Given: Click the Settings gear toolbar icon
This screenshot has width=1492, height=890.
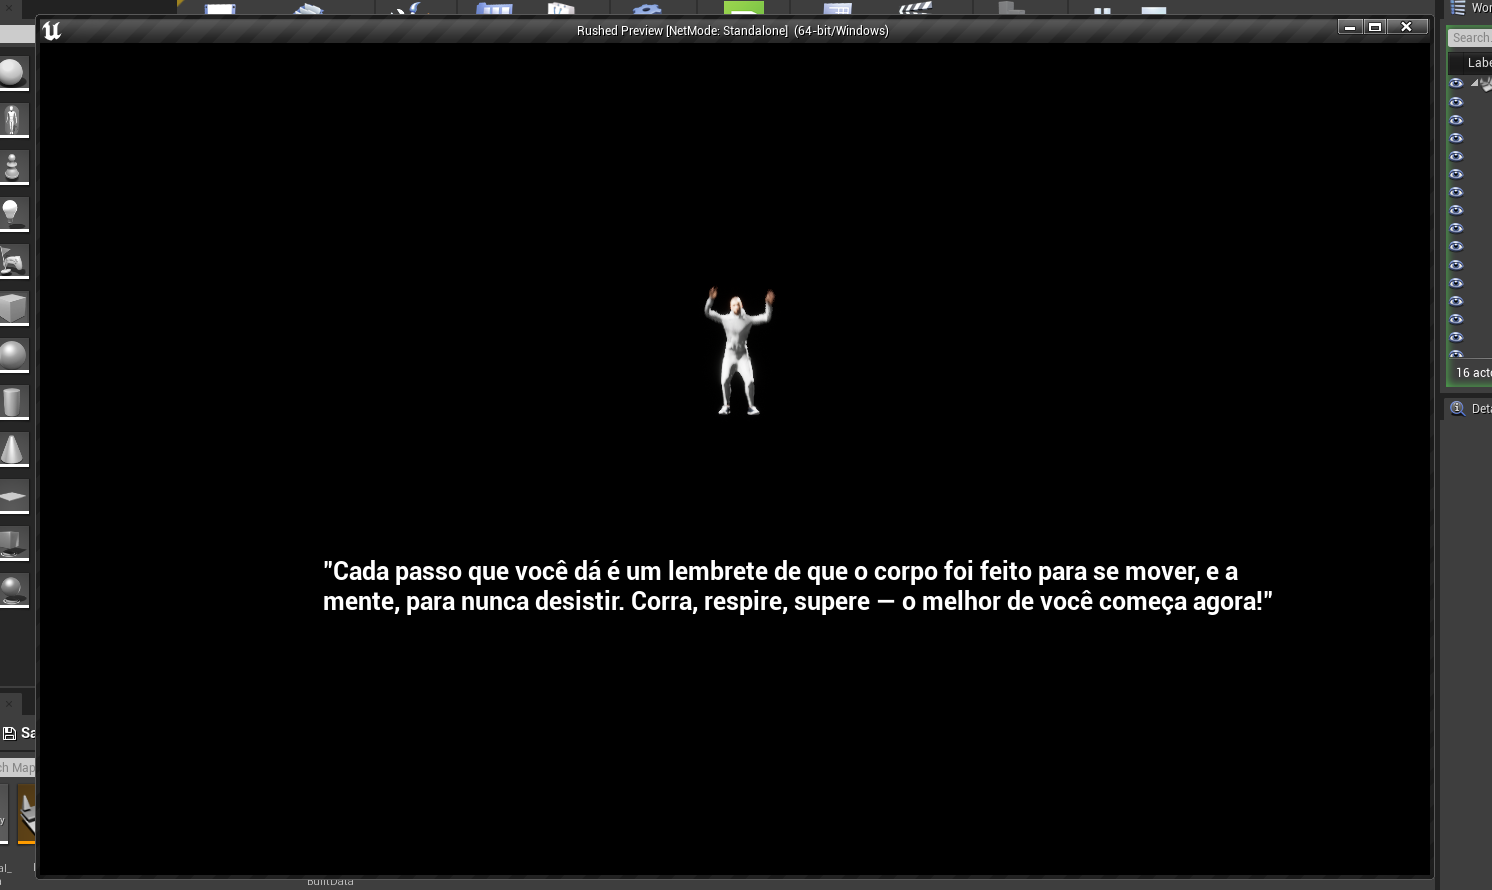Looking at the screenshot, I should pyautogui.click(x=647, y=8).
